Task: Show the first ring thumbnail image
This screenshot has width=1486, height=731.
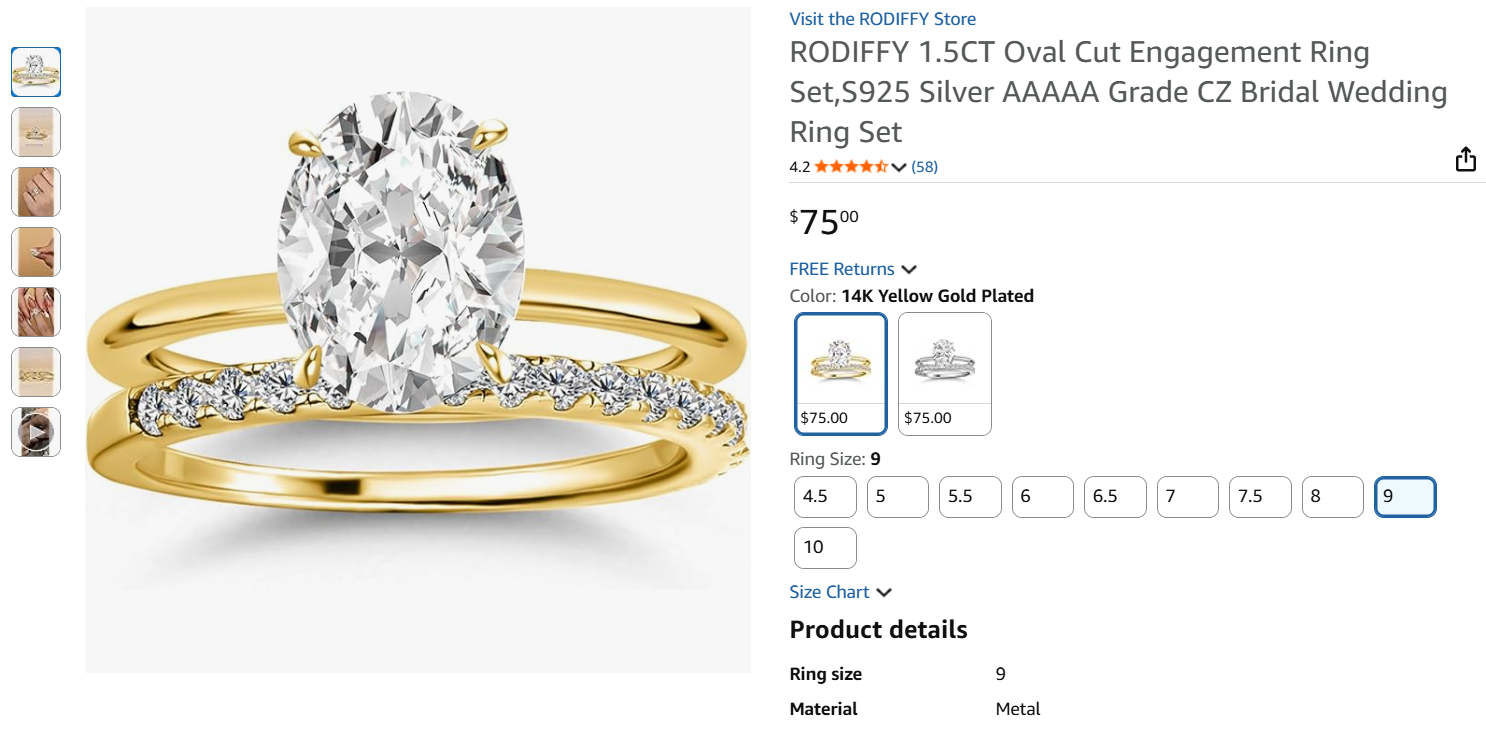Action: click(x=36, y=72)
